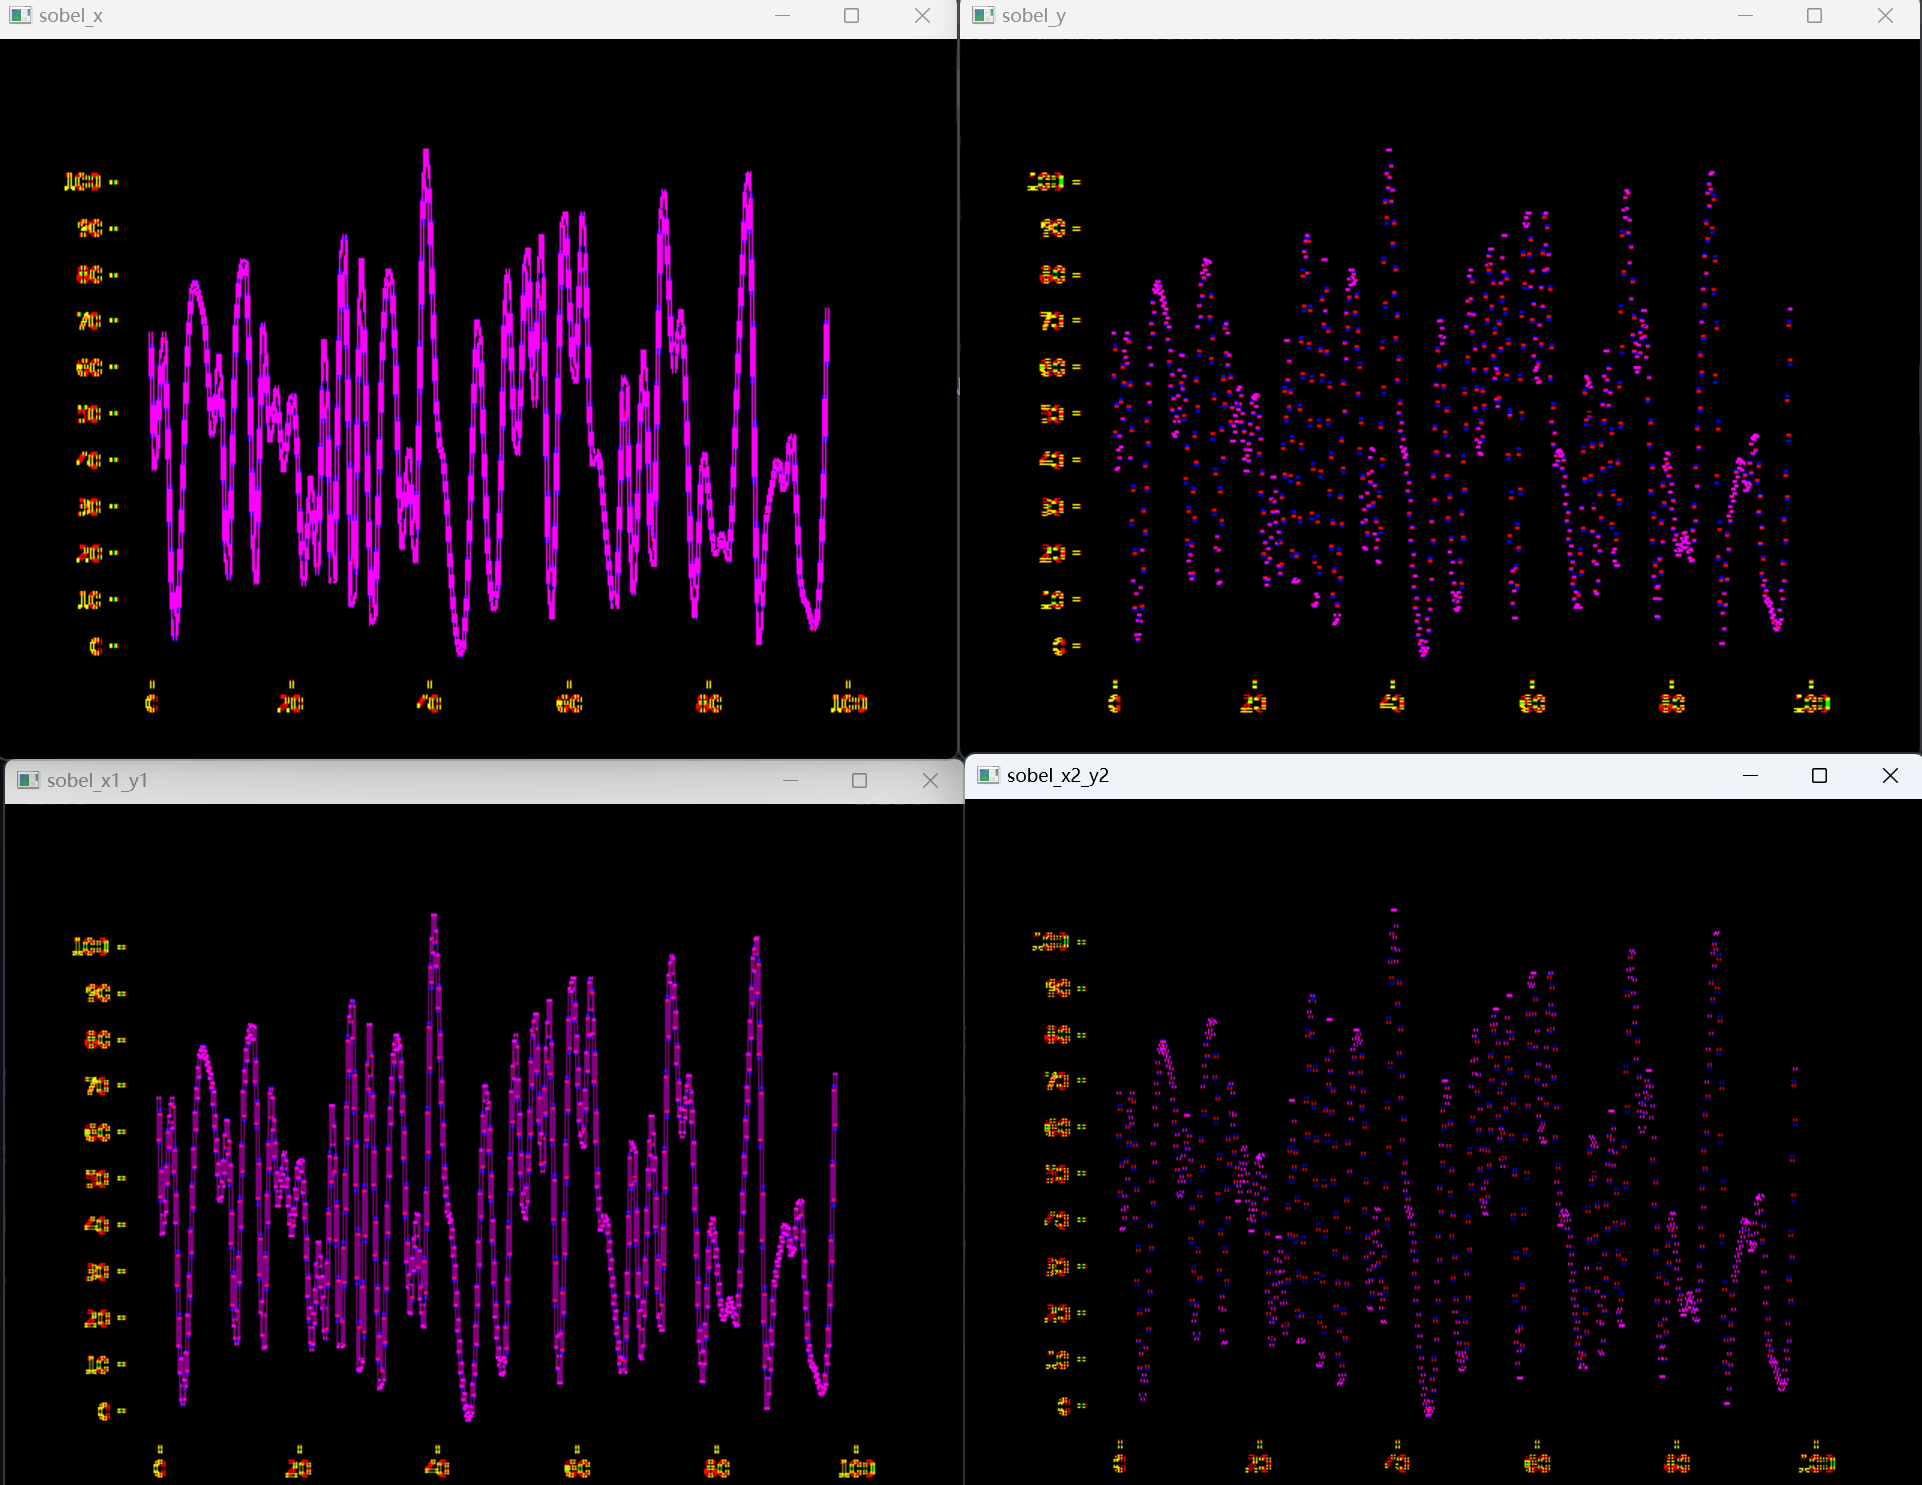Maximize the sobel_y window
Screen dimensions: 1922x1485
pos(1815,15)
